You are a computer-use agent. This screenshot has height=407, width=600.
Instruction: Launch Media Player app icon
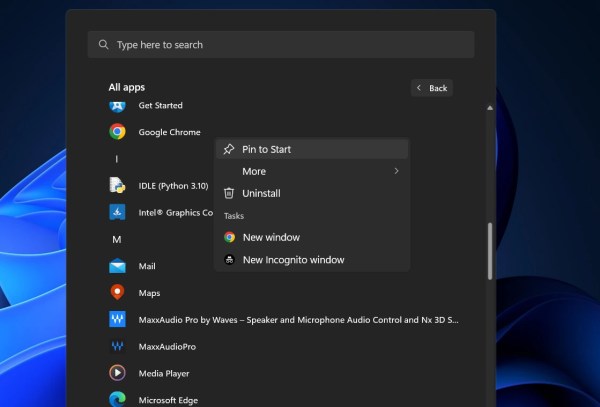pyautogui.click(x=117, y=373)
